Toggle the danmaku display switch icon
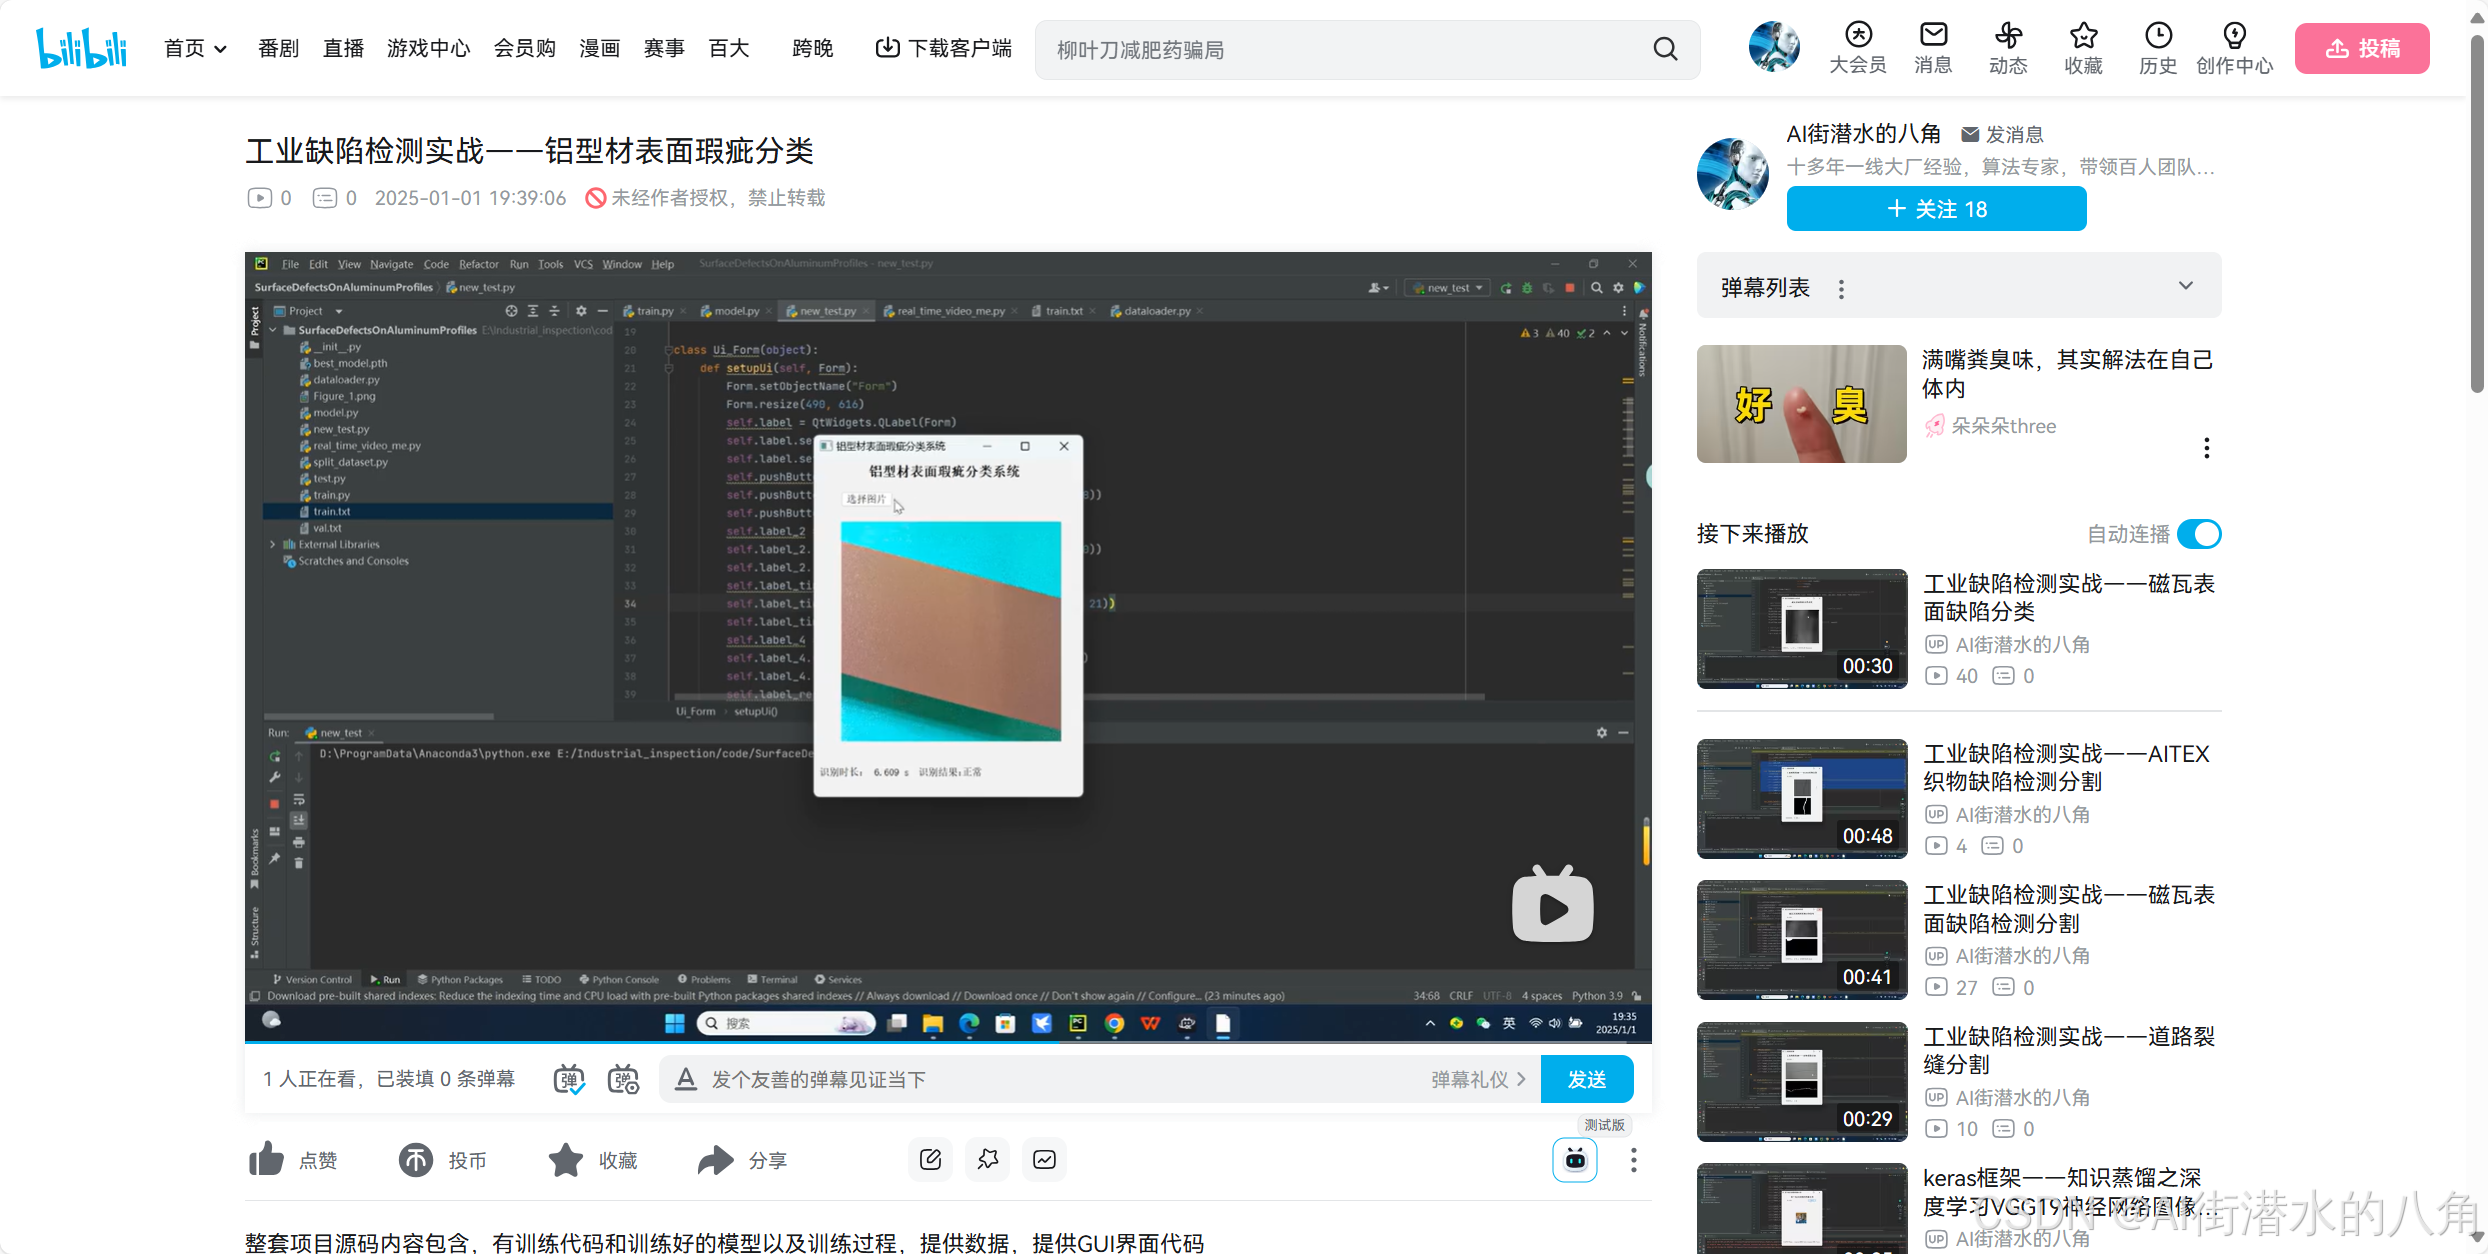 coord(569,1079)
